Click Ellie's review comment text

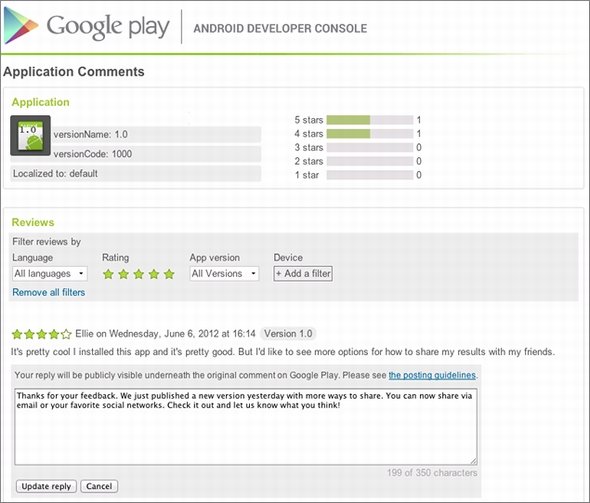[283, 352]
